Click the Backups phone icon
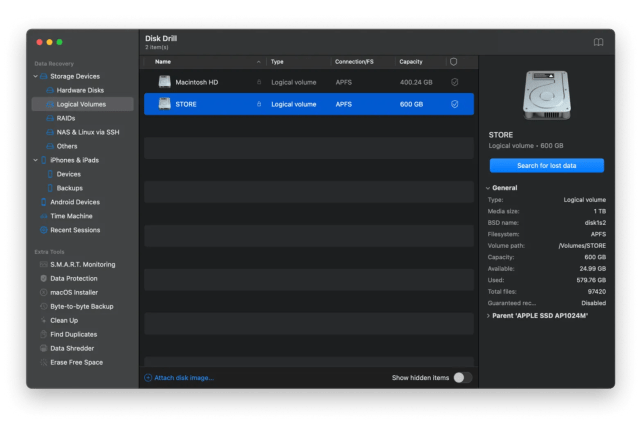Viewport: 639px width, 427px height. pos(50,188)
